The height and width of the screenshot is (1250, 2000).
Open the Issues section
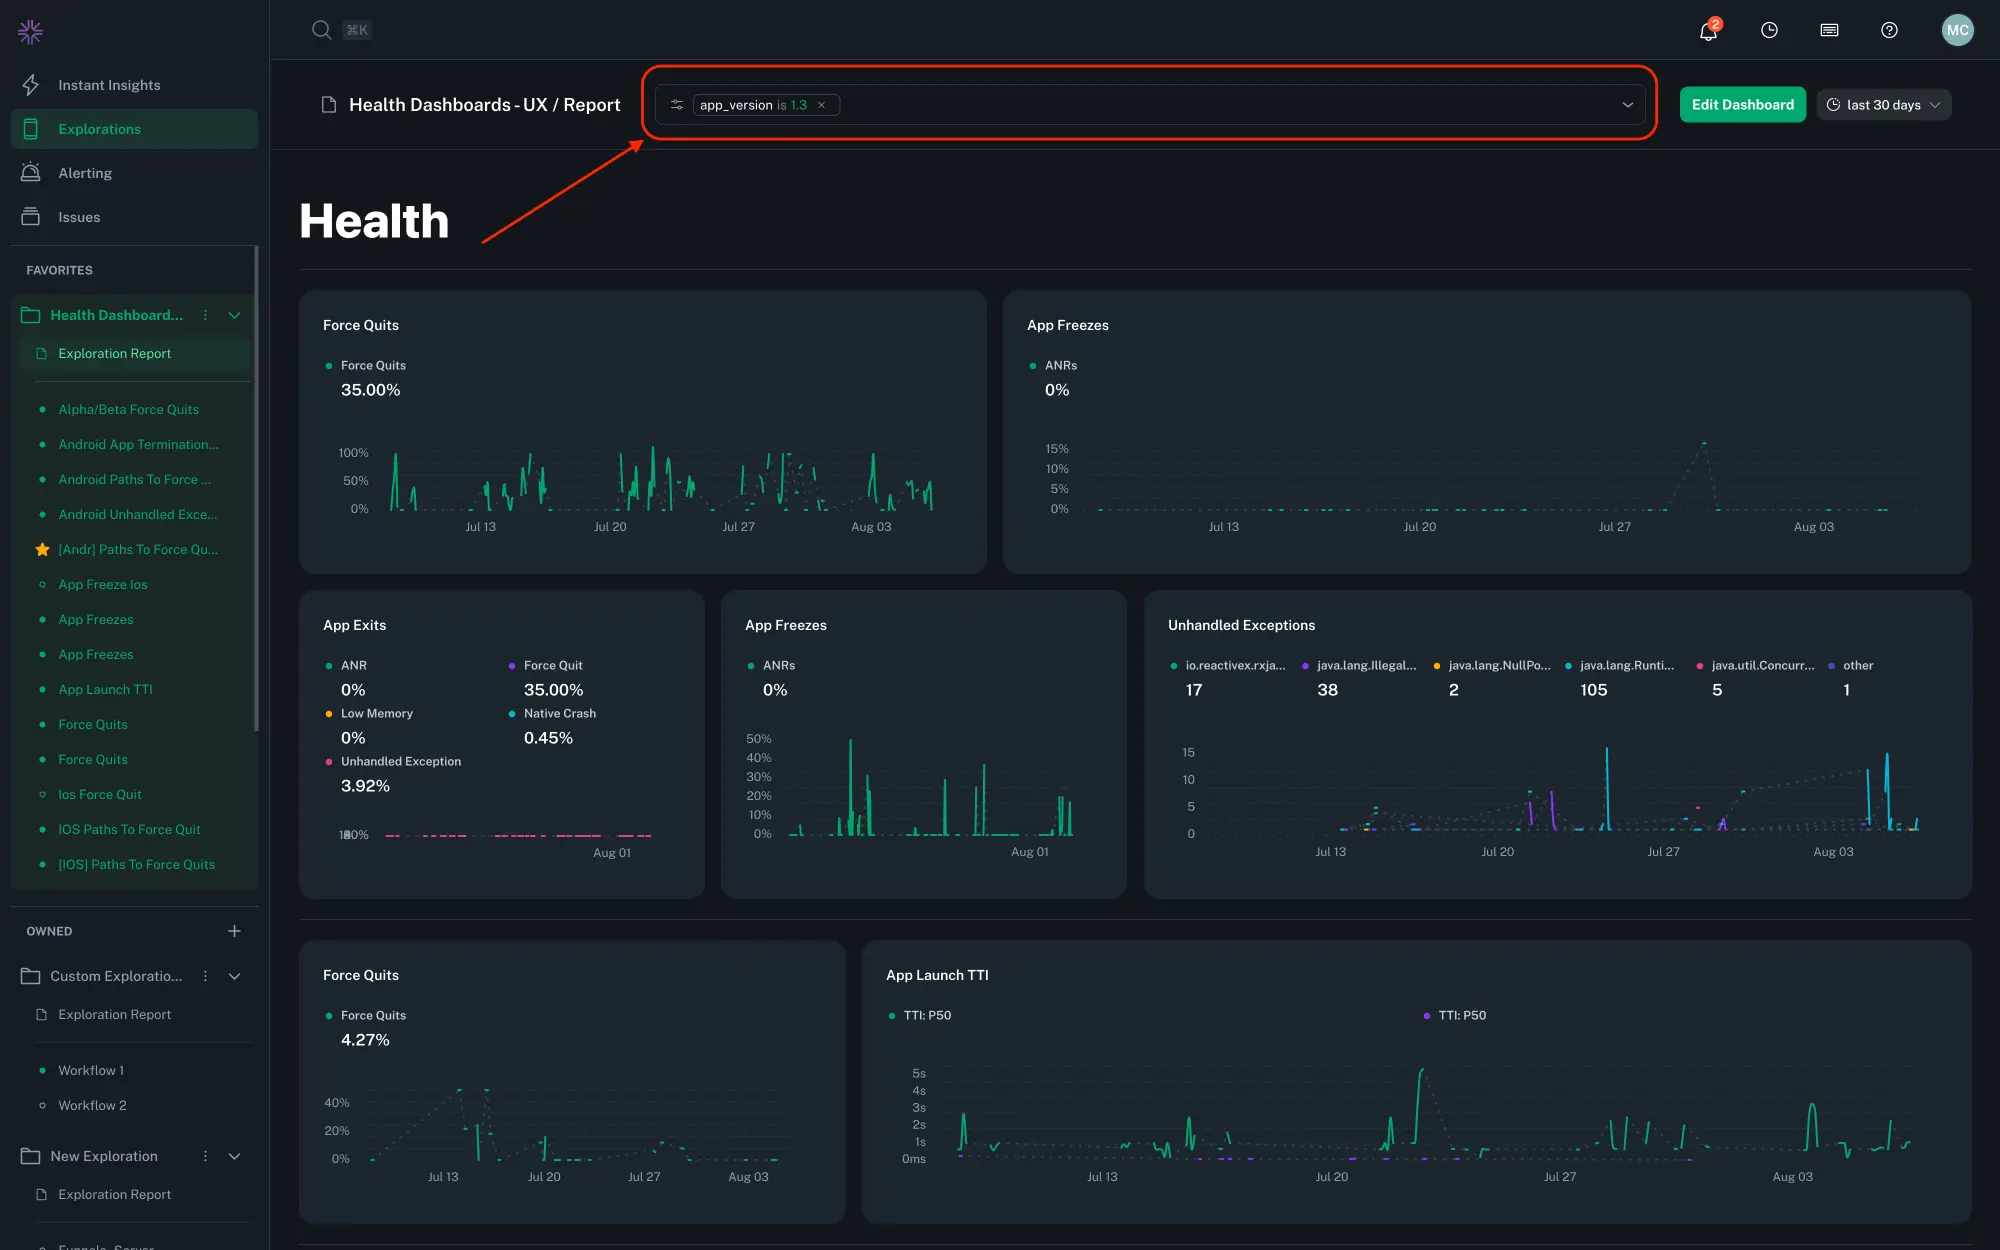tap(80, 216)
